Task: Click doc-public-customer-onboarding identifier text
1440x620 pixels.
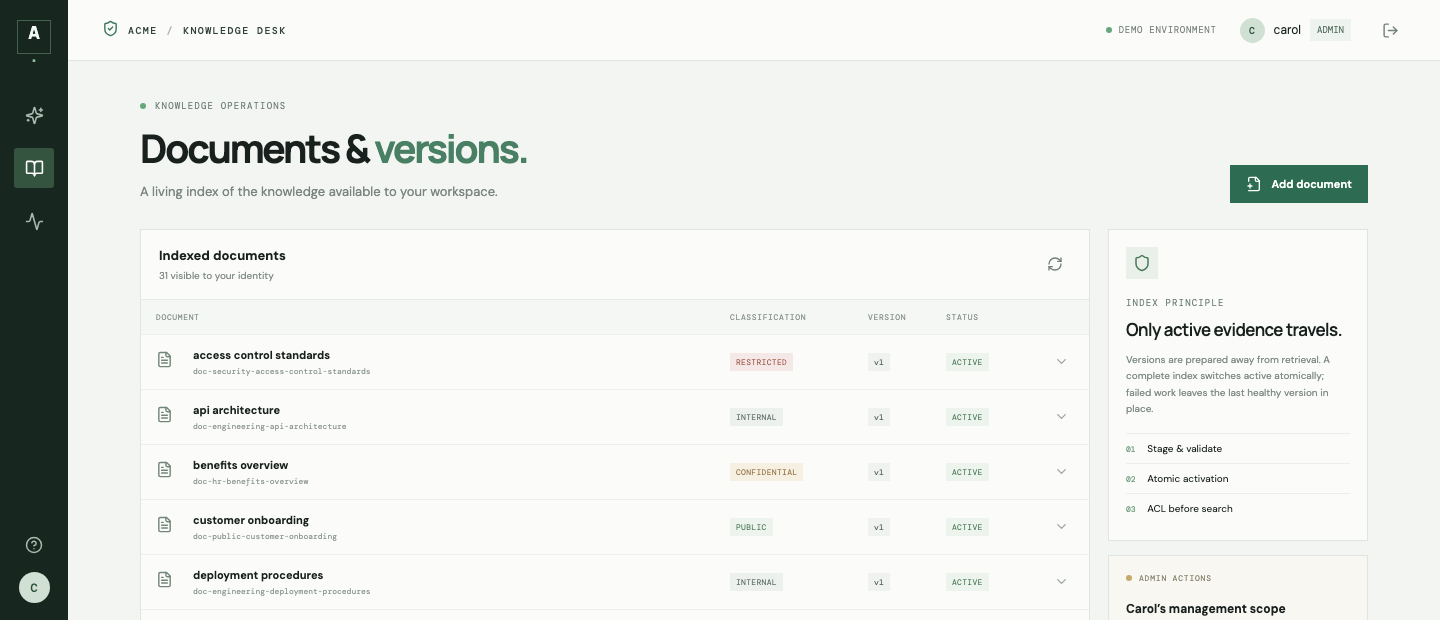Action: (x=265, y=537)
